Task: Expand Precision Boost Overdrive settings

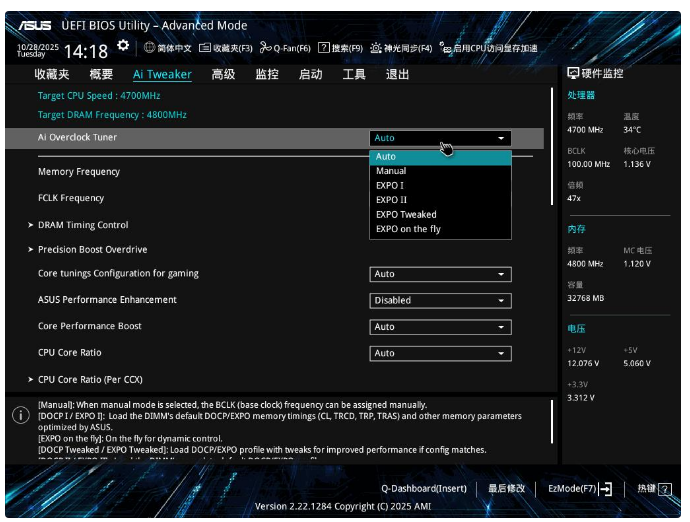Action: coord(92,249)
